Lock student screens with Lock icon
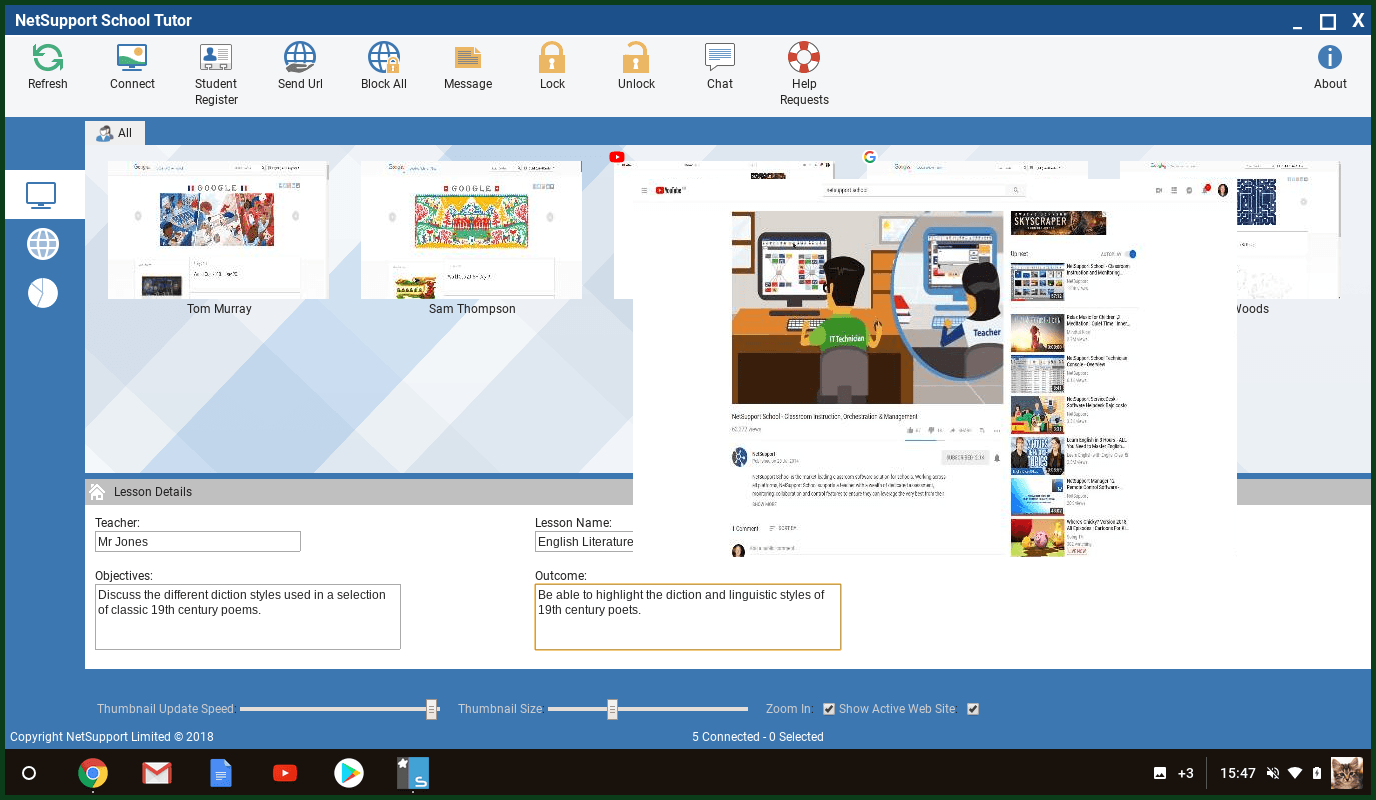The width and height of the screenshot is (1376, 800). tap(552, 58)
